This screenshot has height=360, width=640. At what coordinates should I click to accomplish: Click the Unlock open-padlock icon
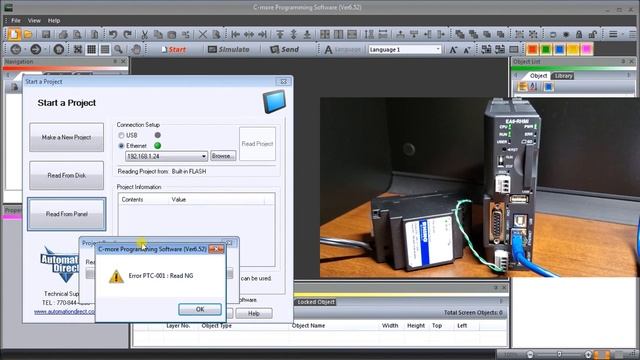click(592, 35)
